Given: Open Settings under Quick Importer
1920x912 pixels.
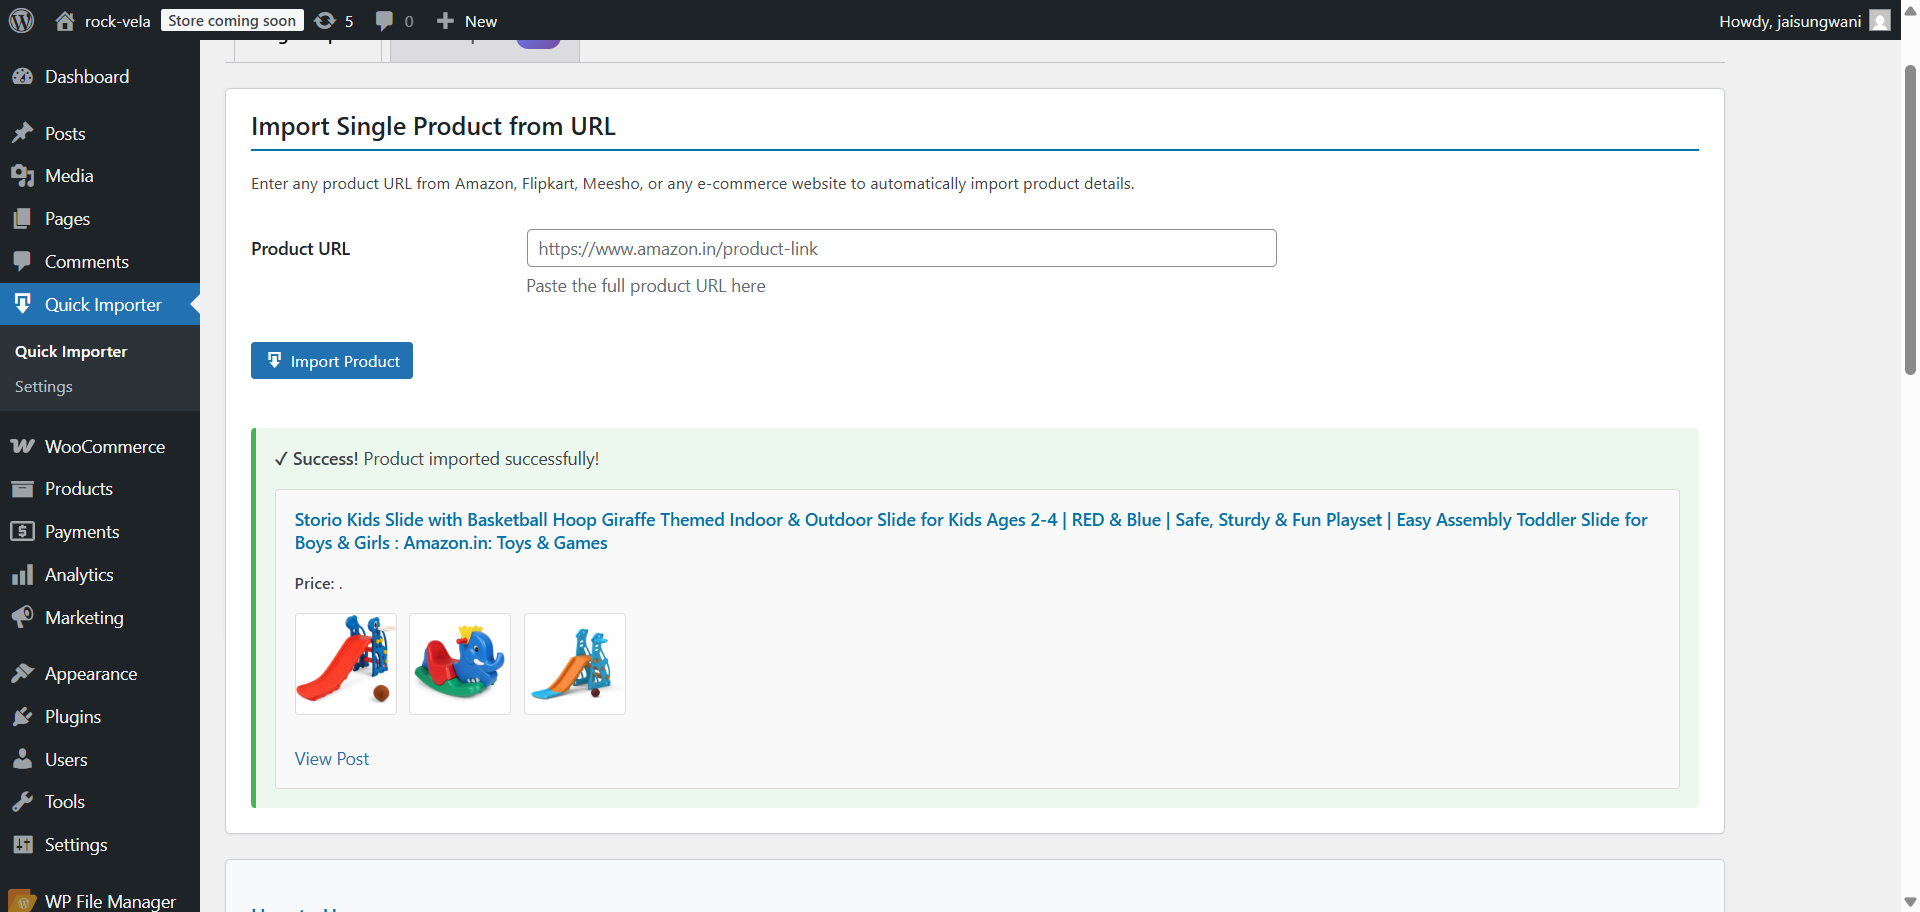Looking at the screenshot, I should tap(44, 387).
